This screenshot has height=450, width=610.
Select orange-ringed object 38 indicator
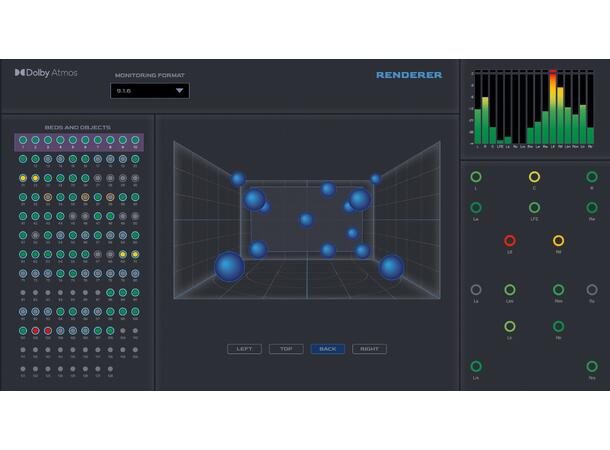pos(110,197)
